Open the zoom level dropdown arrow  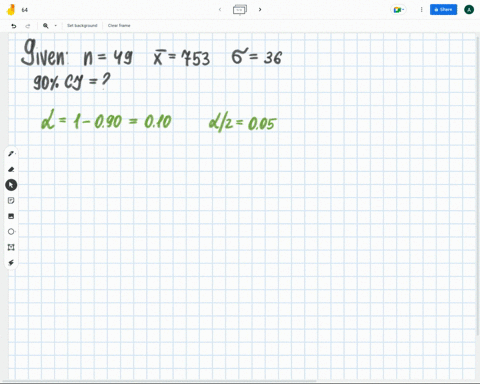pyautogui.click(x=56, y=26)
